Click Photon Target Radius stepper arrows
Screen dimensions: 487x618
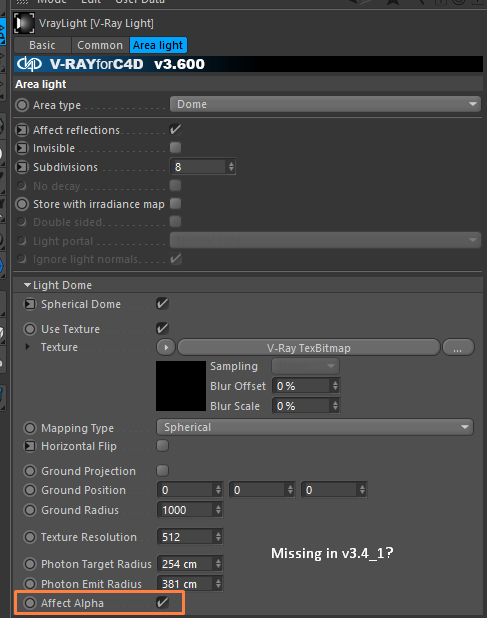(x=218, y=564)
